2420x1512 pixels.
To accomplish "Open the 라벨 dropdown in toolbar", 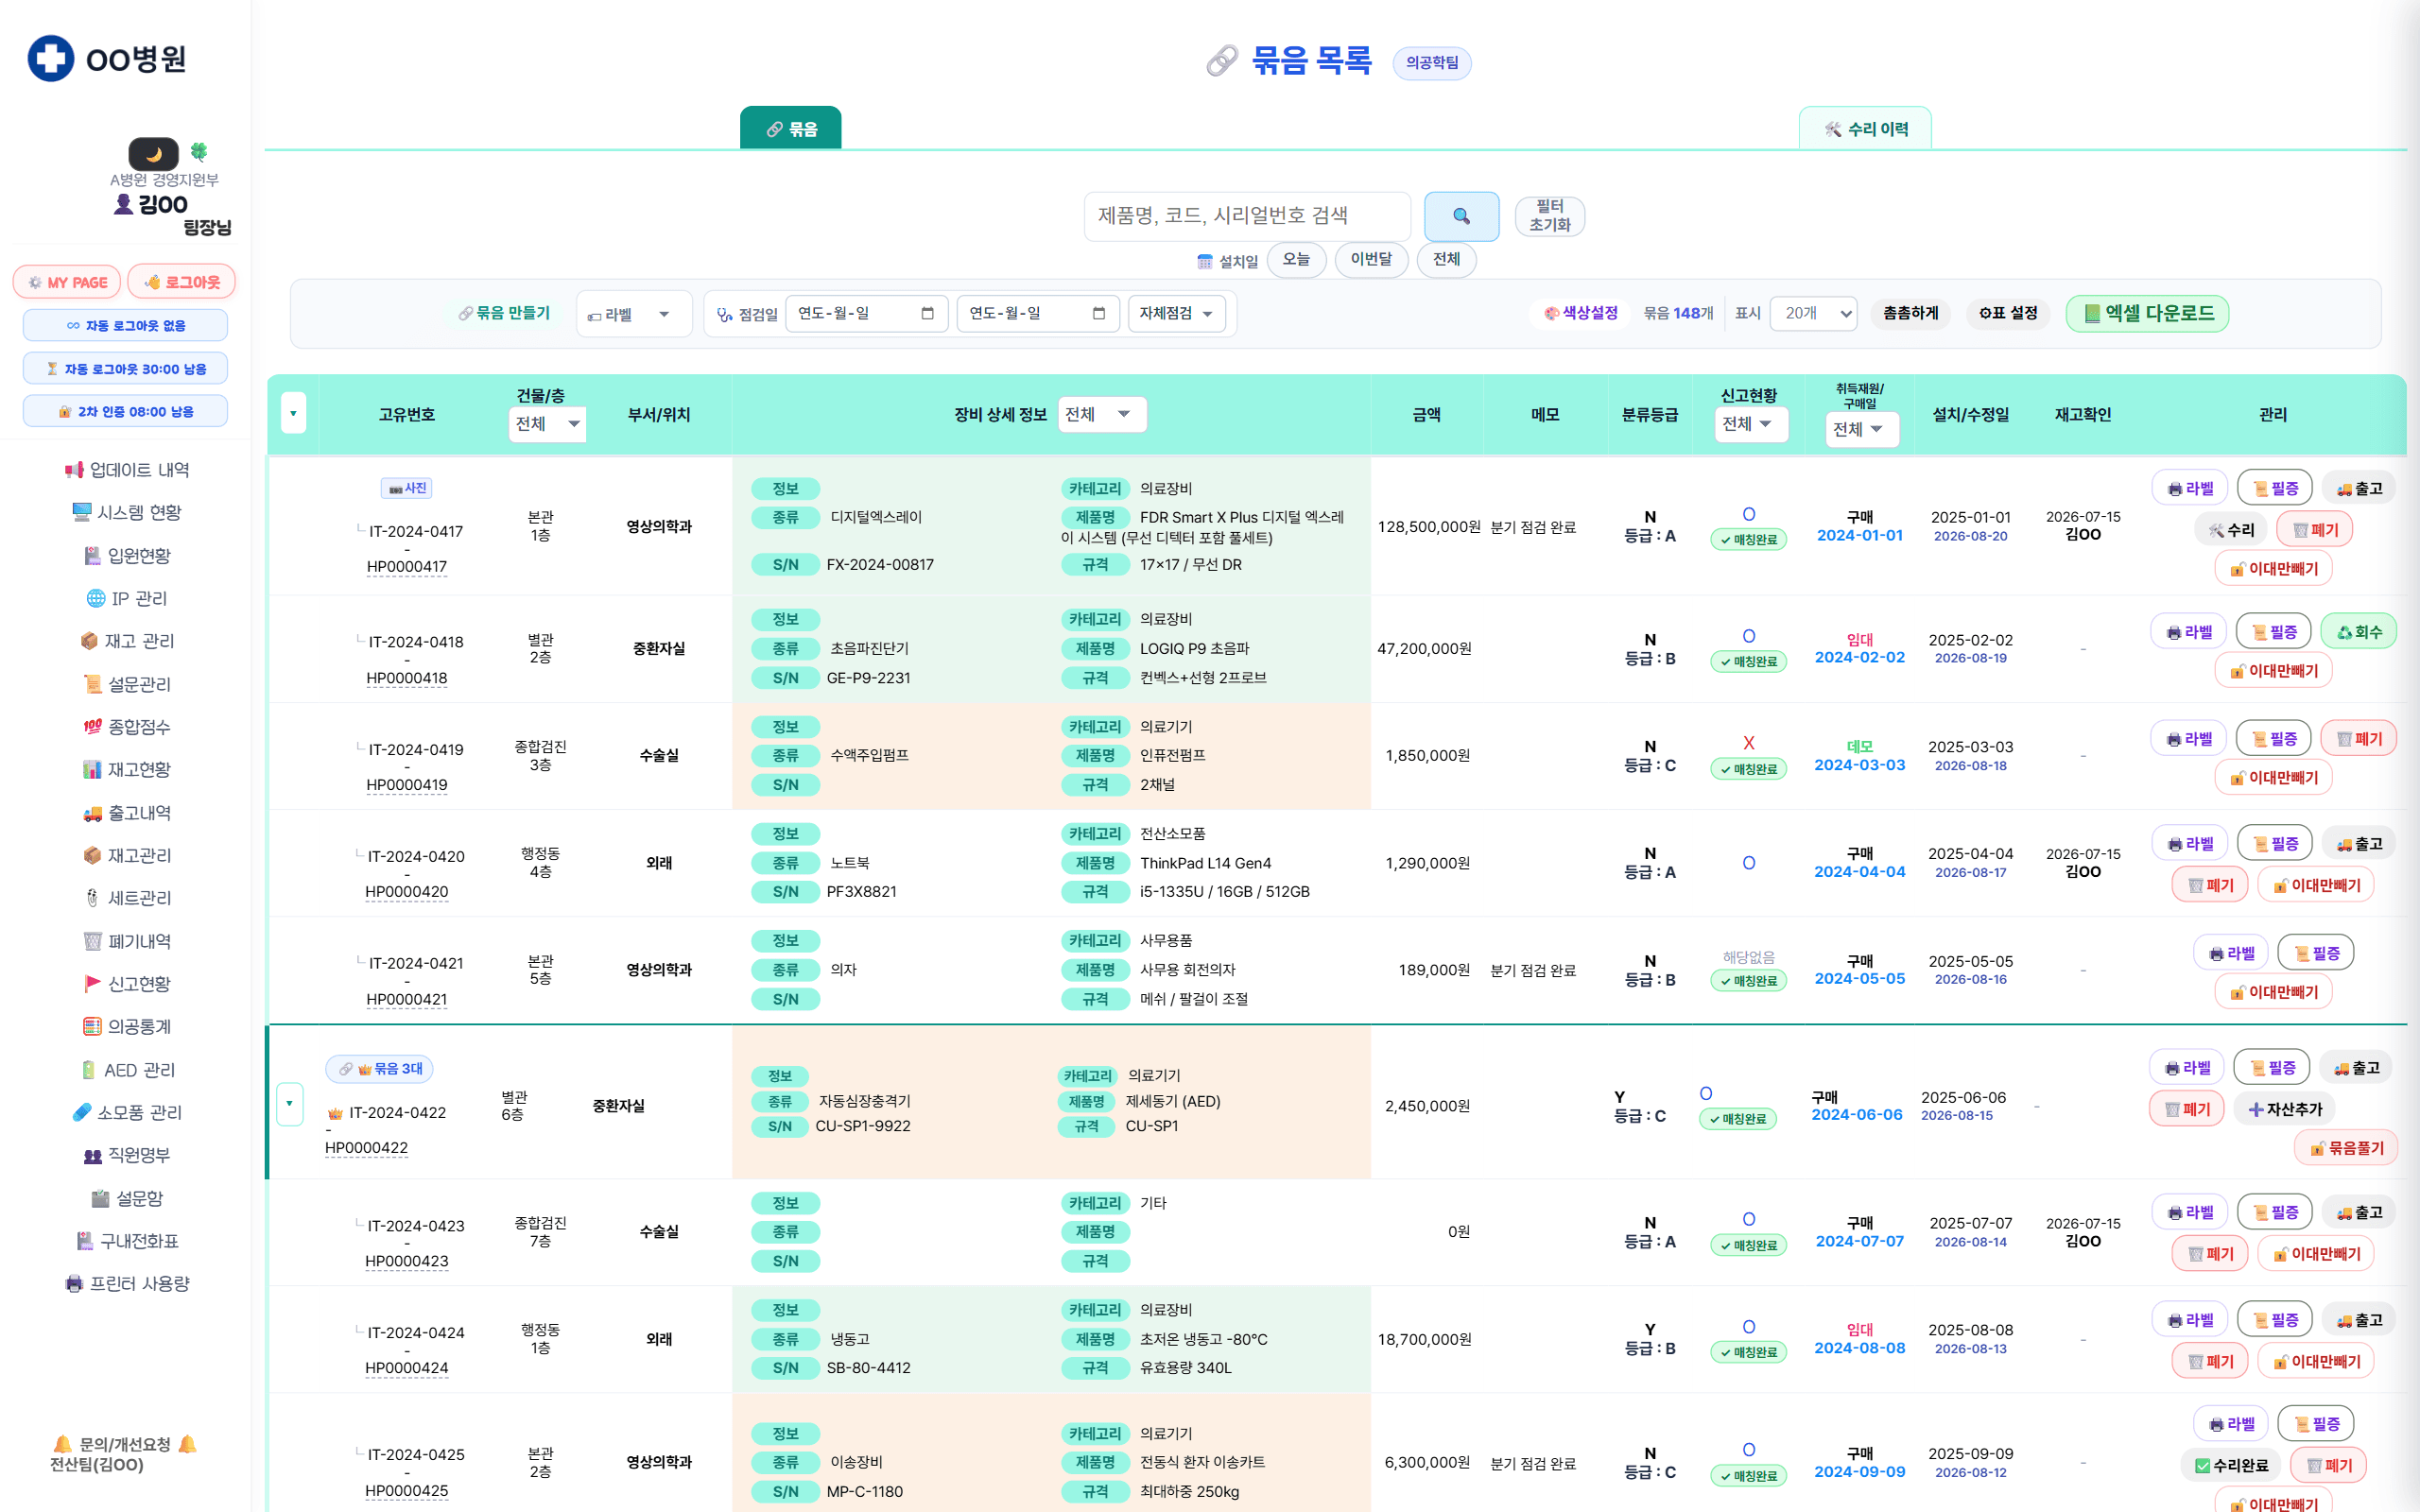I will point(634,314).
